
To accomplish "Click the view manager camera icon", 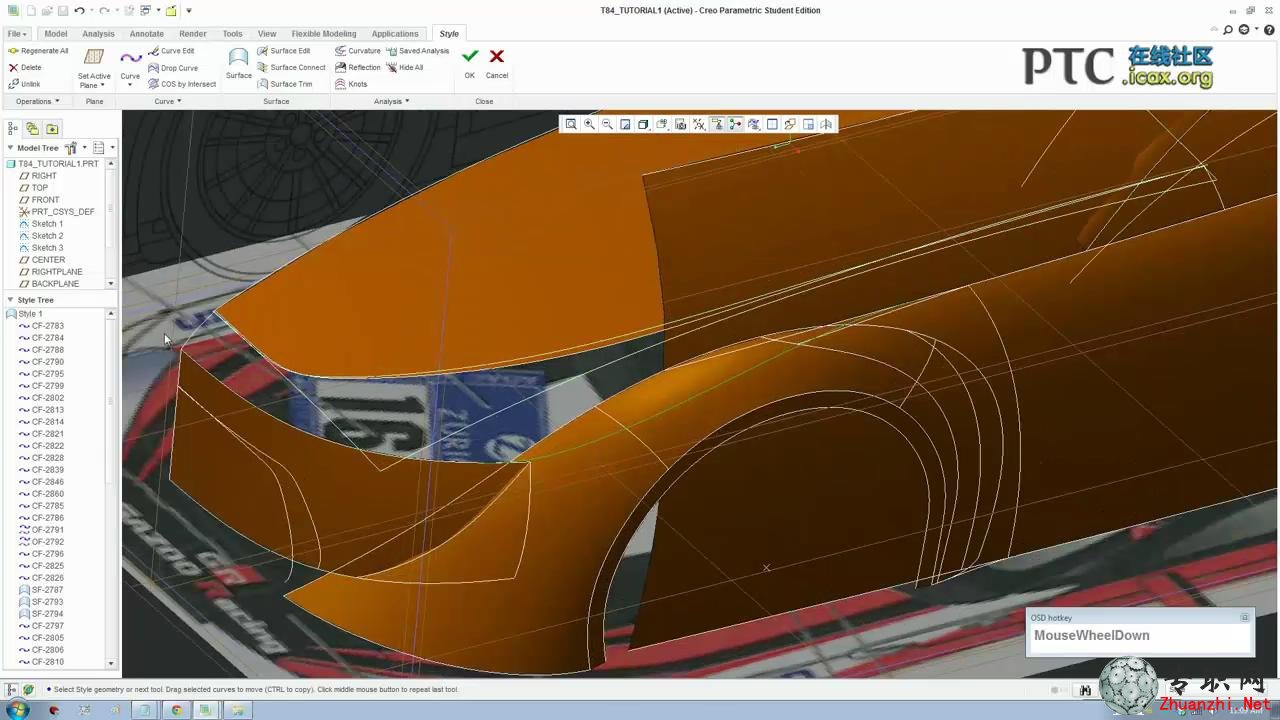I will (x=681, y=124).
